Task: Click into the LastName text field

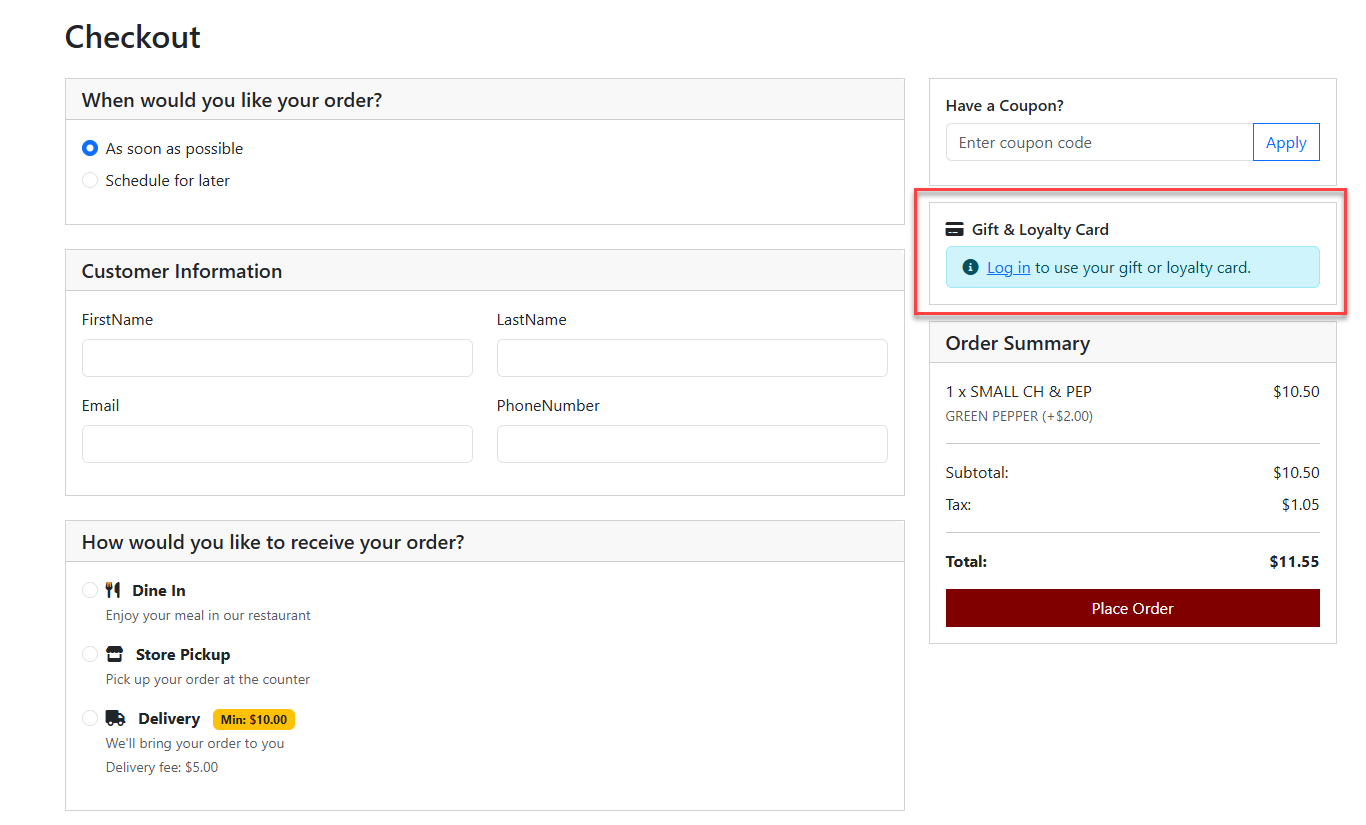Action: [x=692, y=358]
